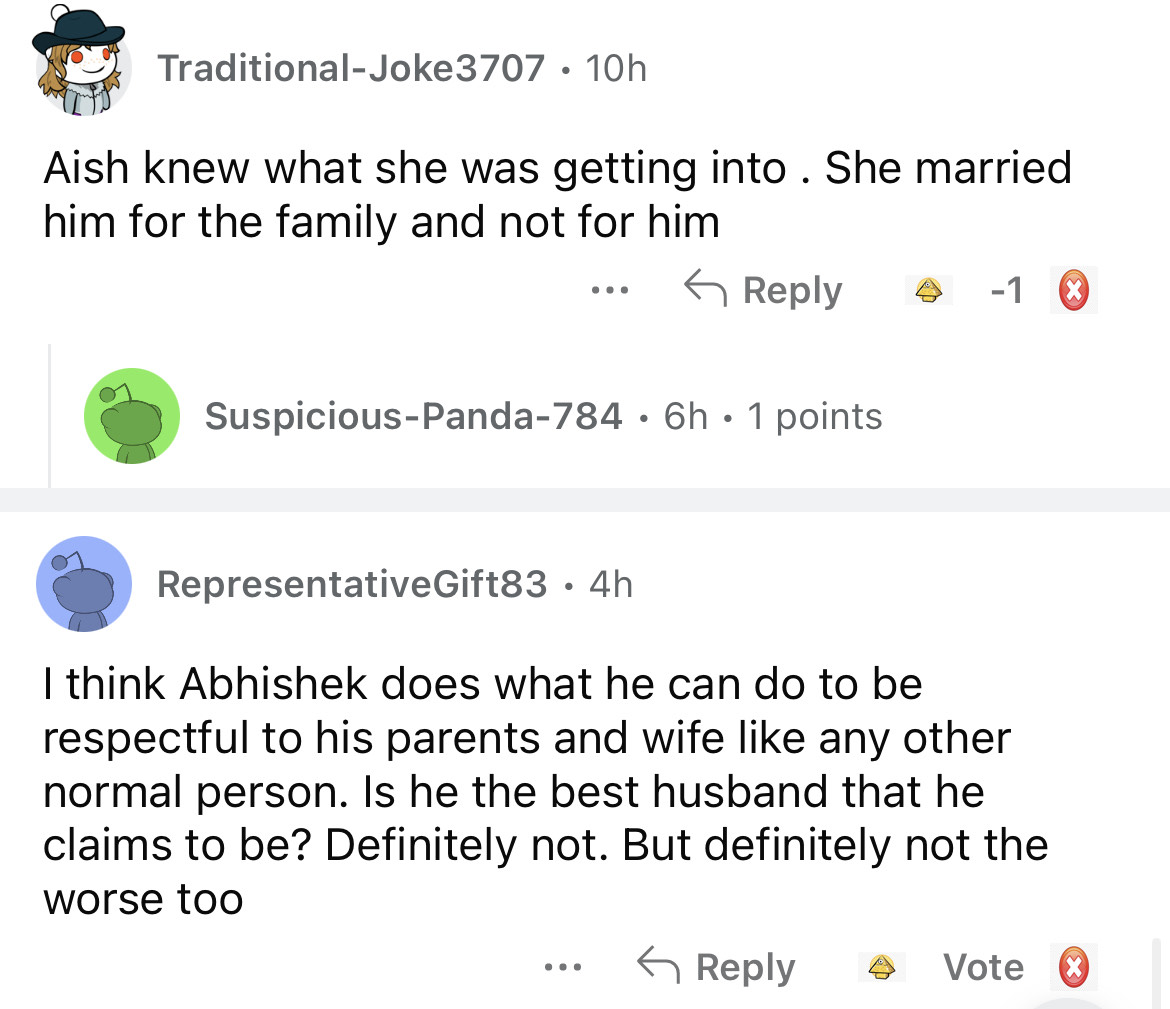Click the blue RepresentativeGift83 avatar
This screenshot has width=1170, height=1009.
pos(84,584)
